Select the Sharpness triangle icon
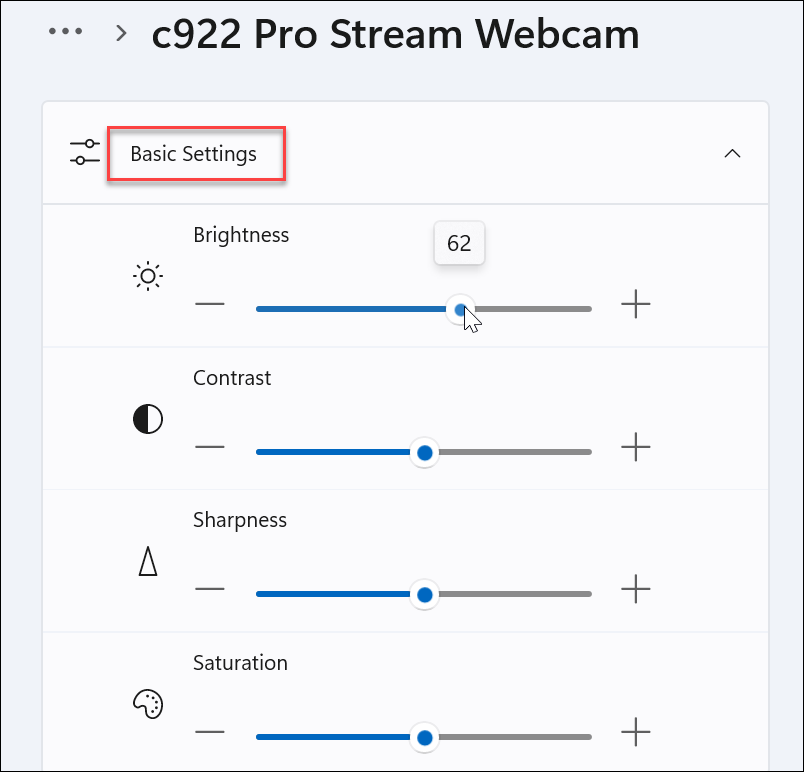Screen dimensions: 804x772 point(147,561)
